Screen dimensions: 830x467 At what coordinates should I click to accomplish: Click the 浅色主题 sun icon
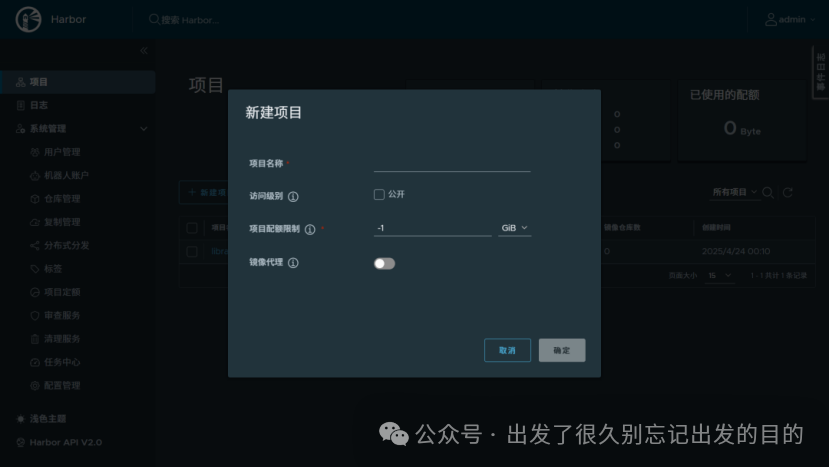21,419
